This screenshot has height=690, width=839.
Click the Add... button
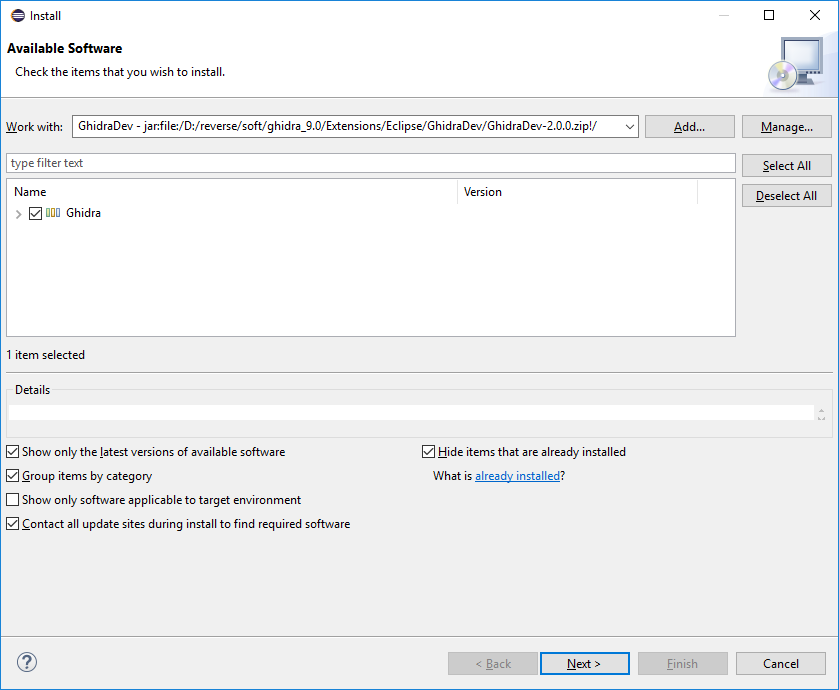coord(689,127)
